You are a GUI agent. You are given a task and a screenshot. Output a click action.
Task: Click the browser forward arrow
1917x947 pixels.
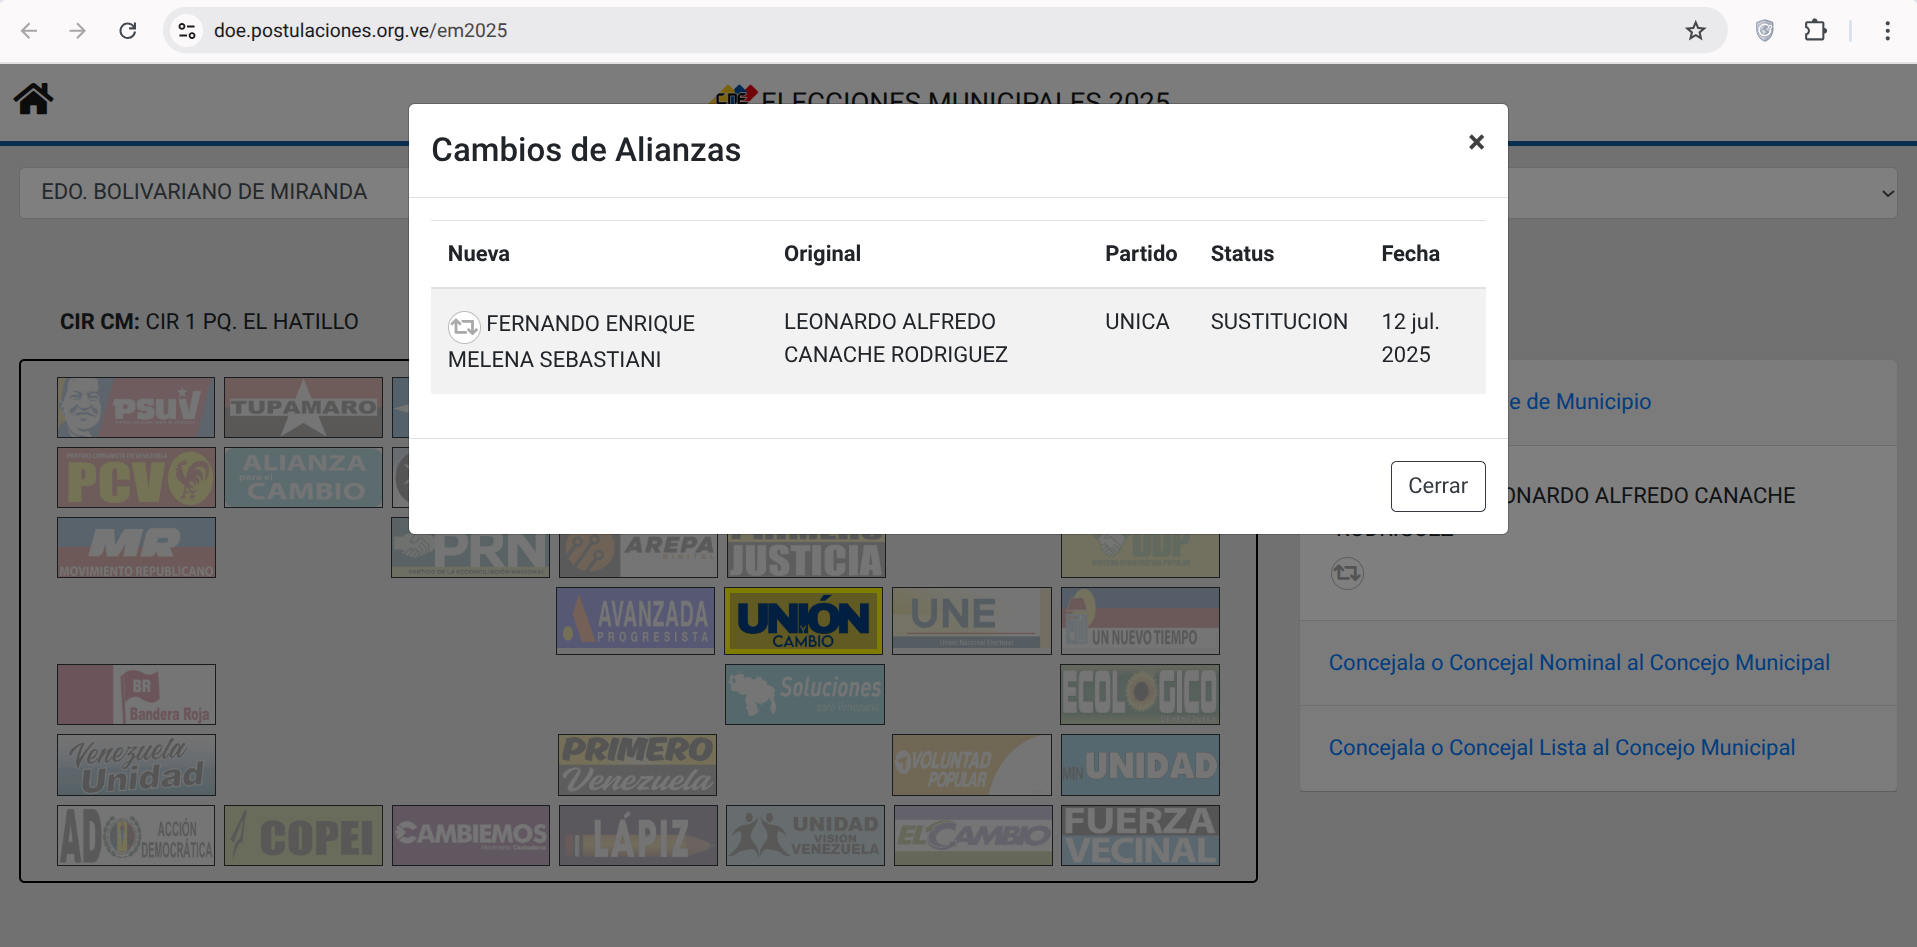(78, 31)
